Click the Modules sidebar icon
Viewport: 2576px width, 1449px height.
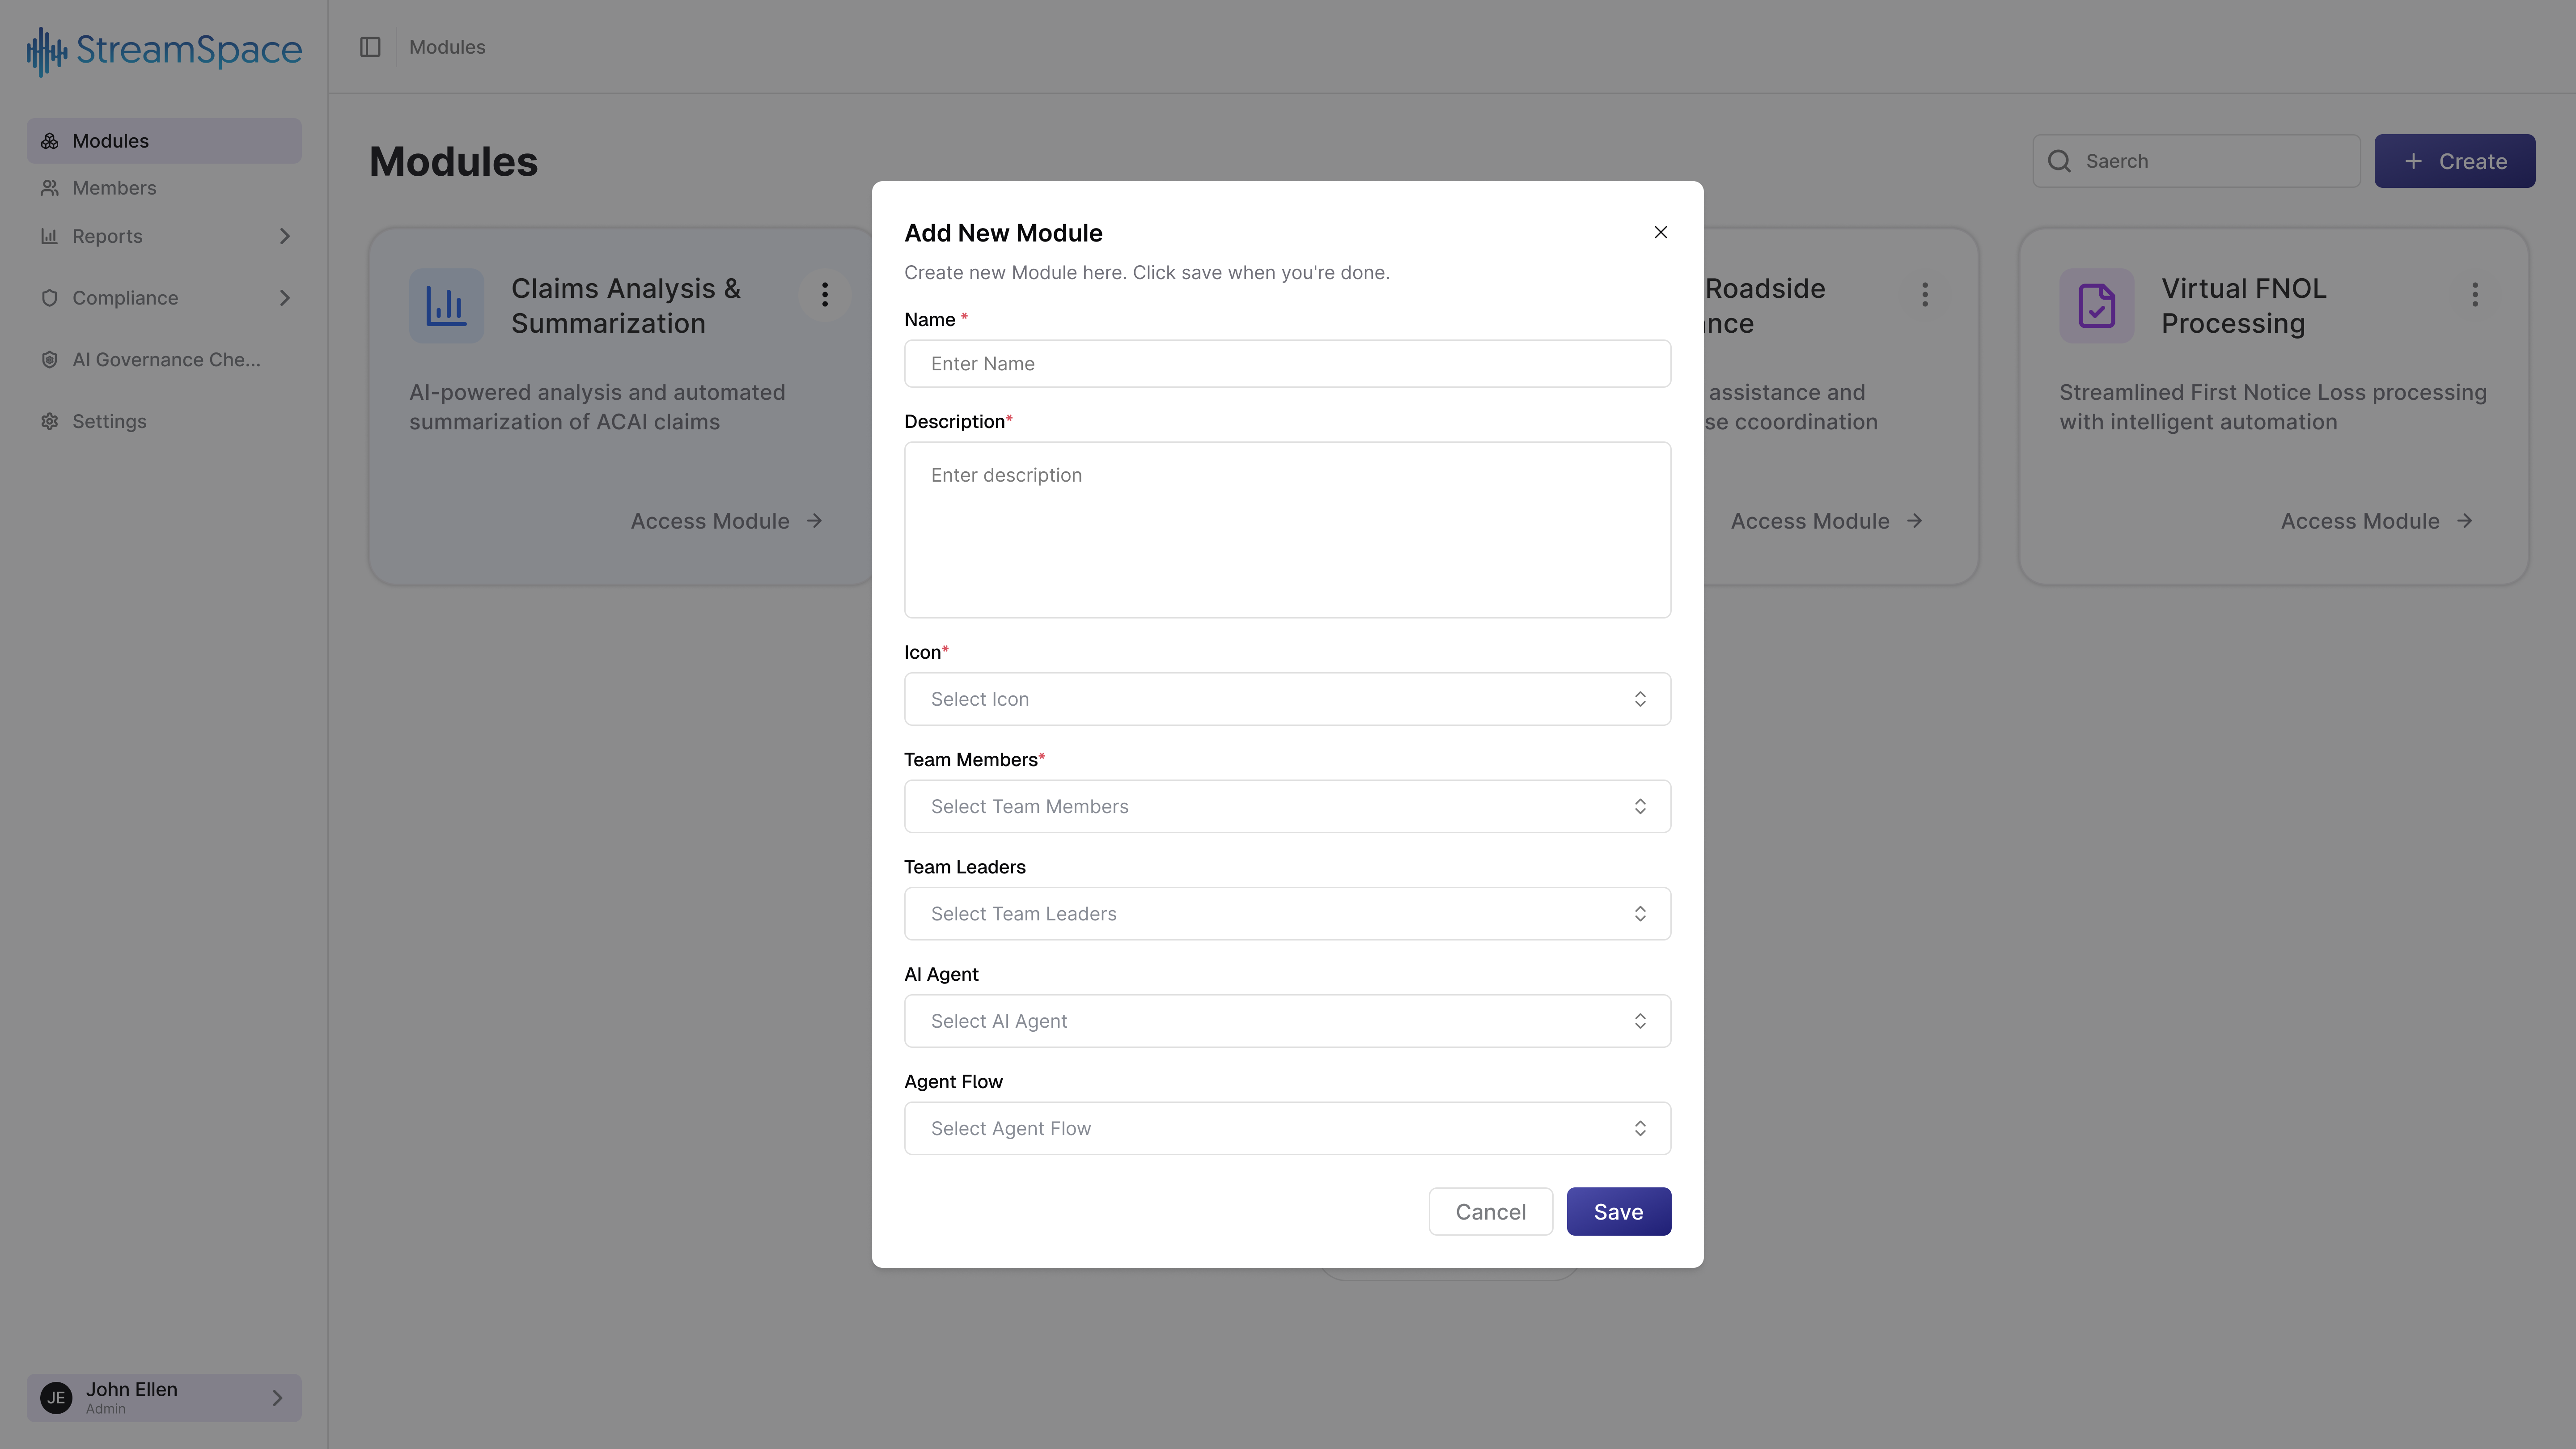click(x=49, y=141)
